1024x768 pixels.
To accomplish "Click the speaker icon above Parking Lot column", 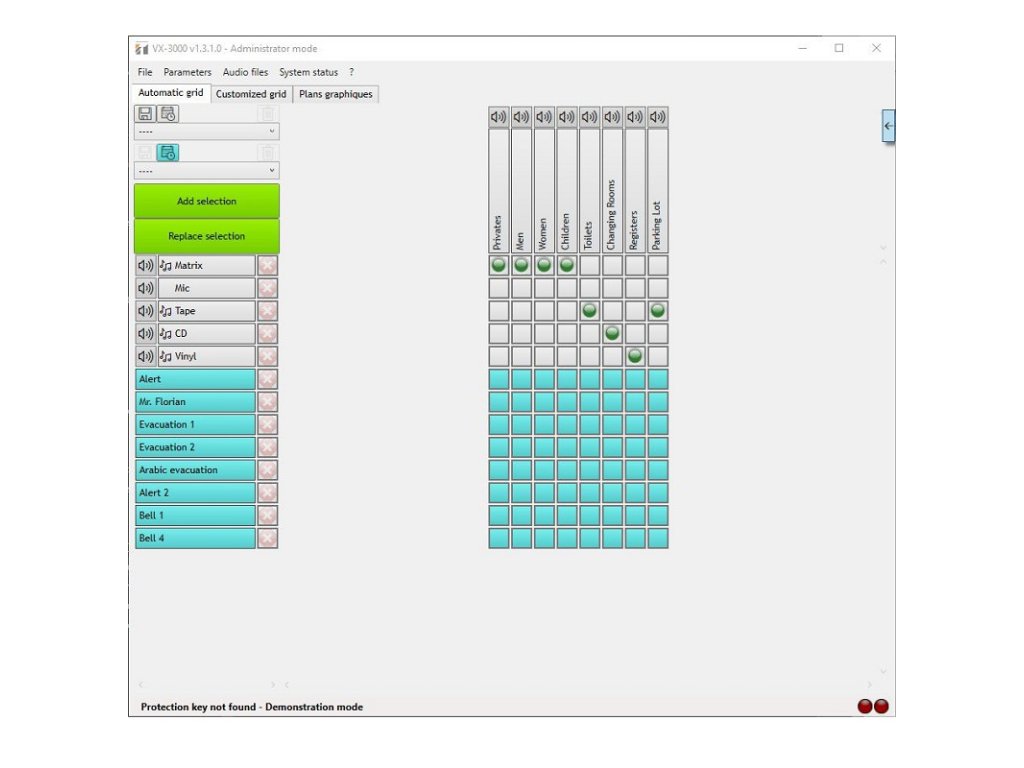I will point(657,117).
